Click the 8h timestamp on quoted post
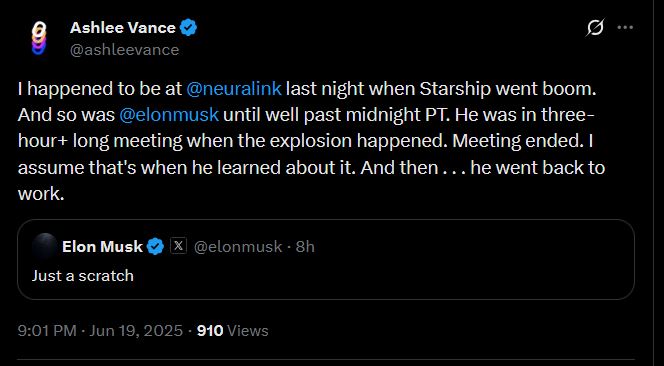This screenshot has width=664, height=366. pyautogui.click(x=305, y=247)
